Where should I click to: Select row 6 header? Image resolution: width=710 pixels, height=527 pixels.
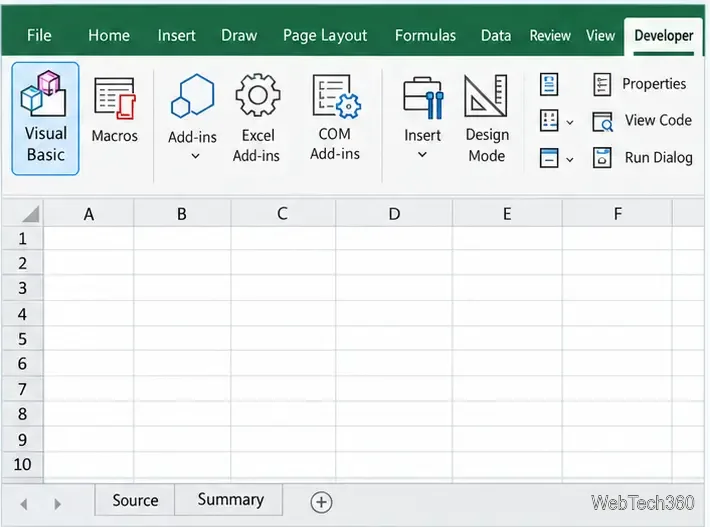tap(22, 363)
